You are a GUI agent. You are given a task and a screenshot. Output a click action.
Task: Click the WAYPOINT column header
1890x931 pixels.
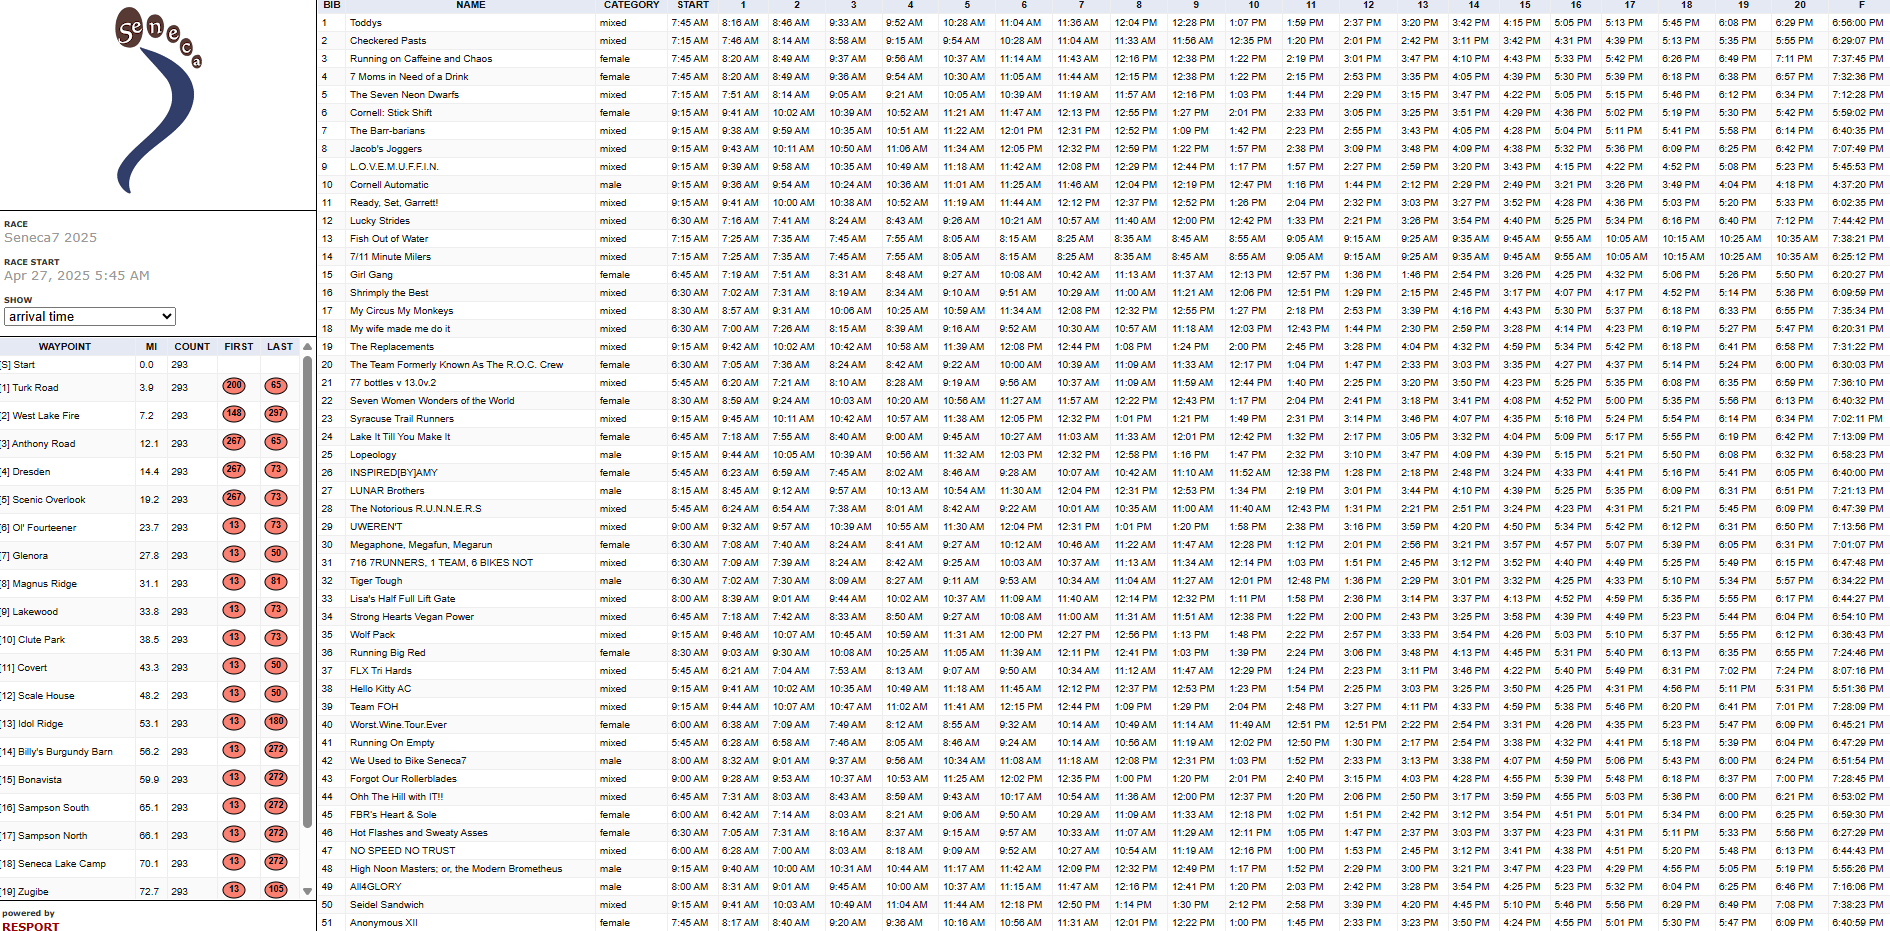[64, 347]
